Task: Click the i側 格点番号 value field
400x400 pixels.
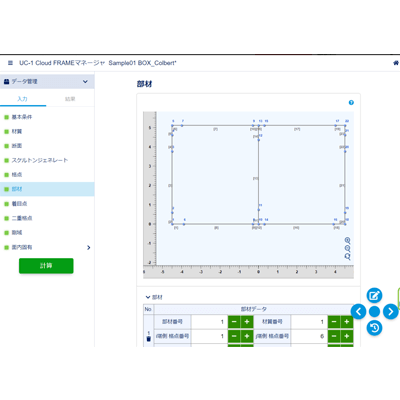Action: click(209, 336)
